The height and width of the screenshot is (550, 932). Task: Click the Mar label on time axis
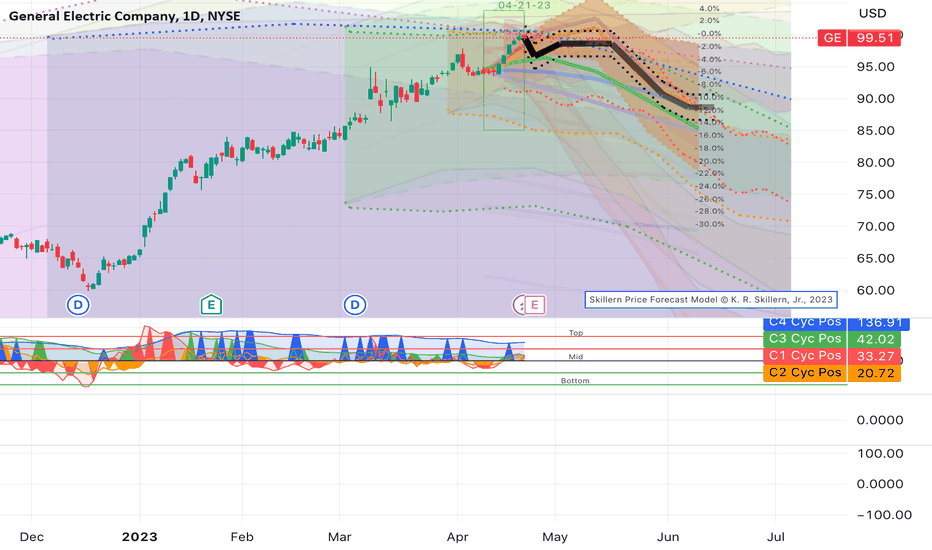tap(339, 537)
